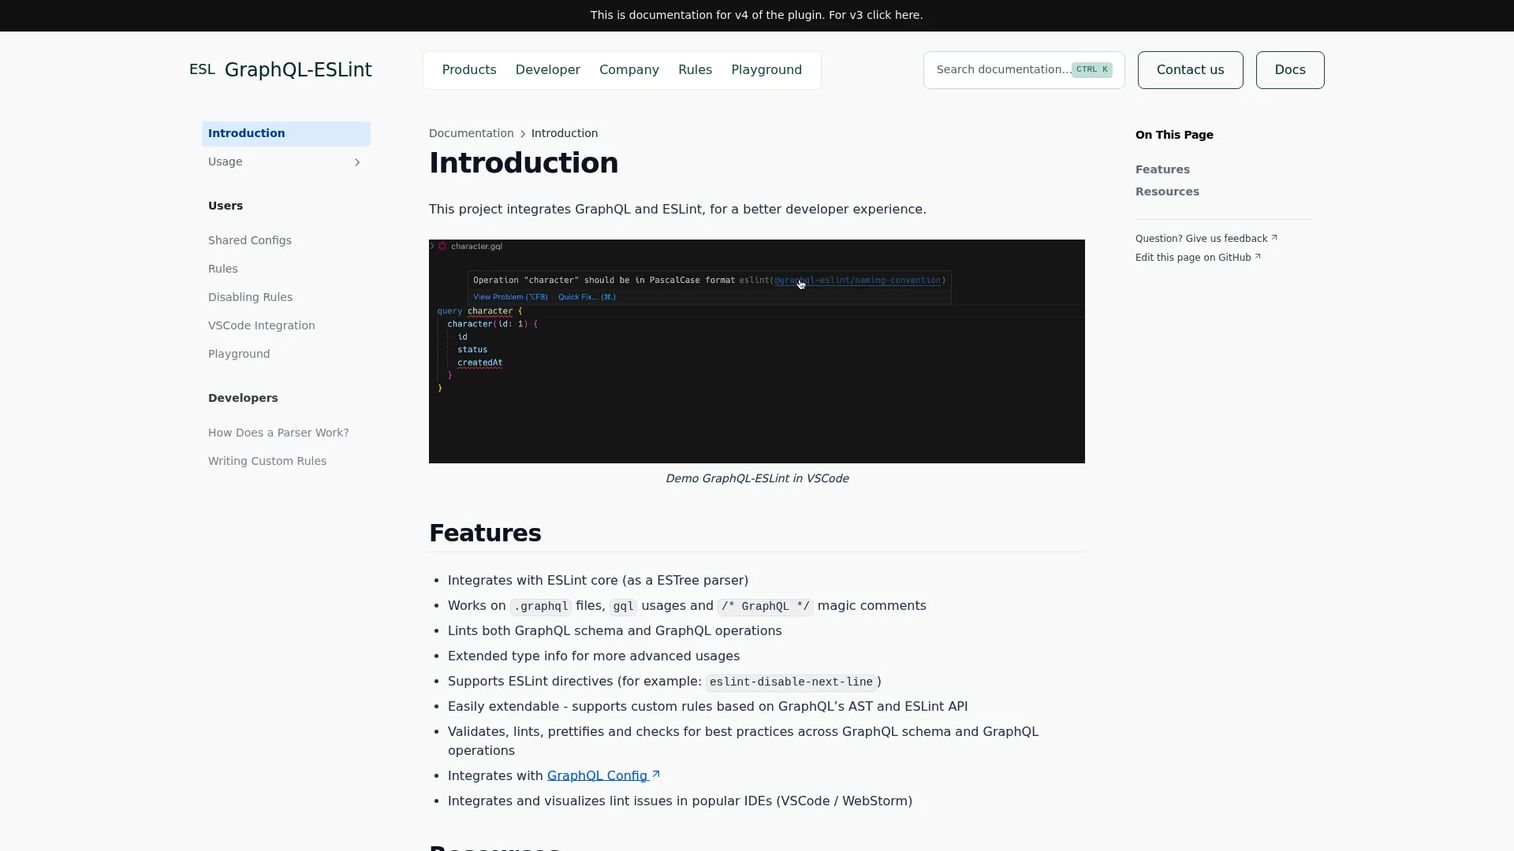
Task: Click the Documentation breadcrumb
Action: (x=471, y=134)
